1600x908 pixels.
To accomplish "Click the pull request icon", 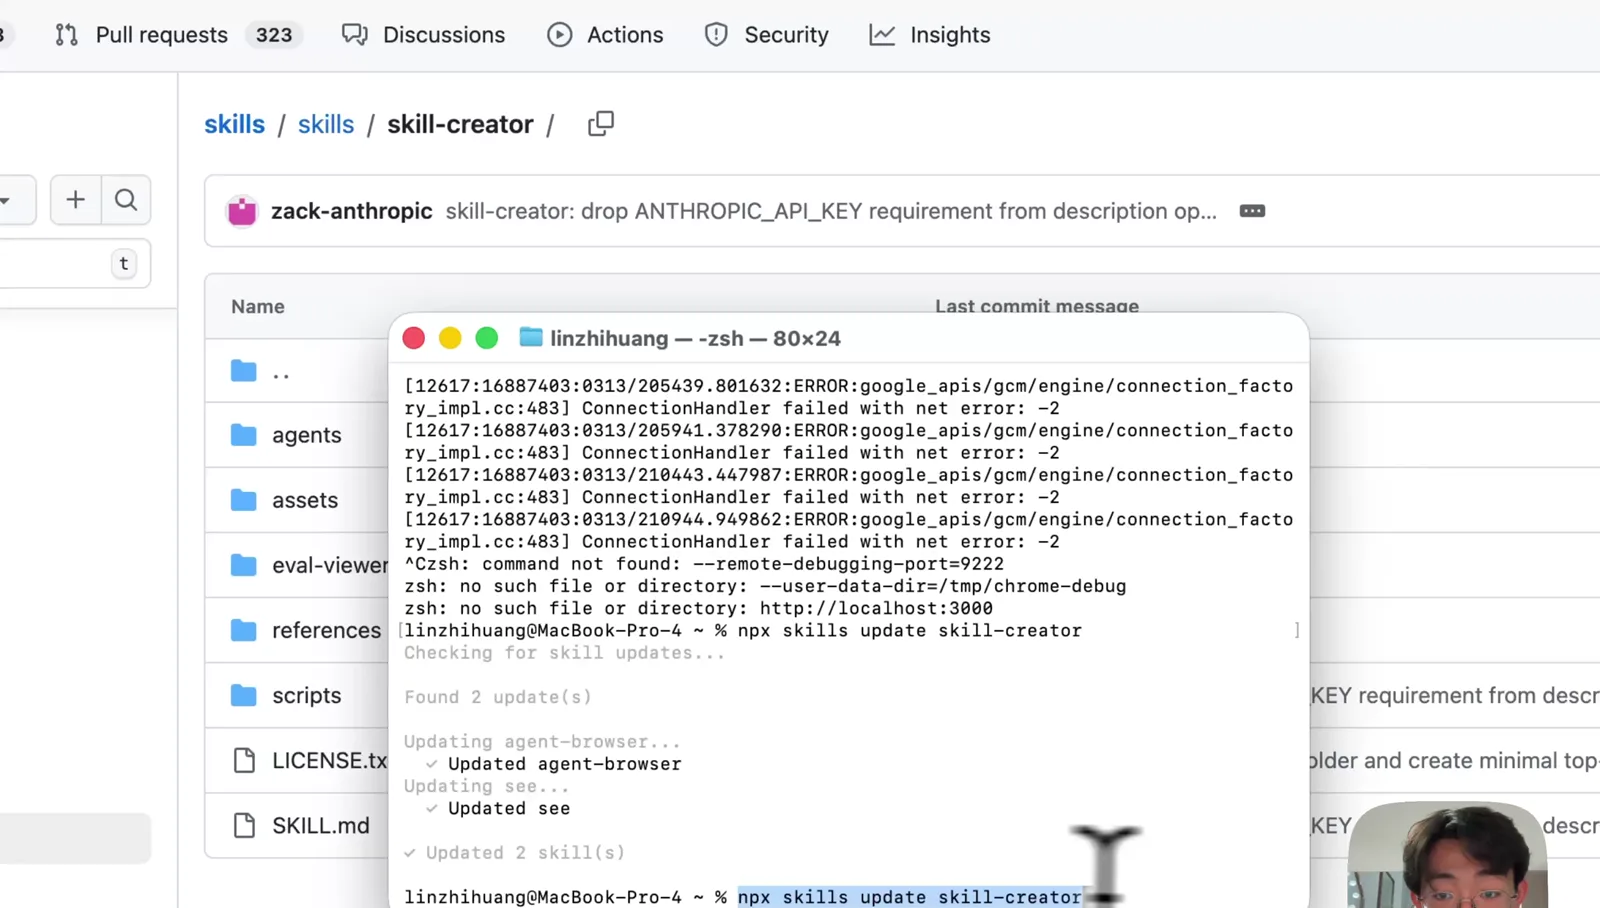I will 67,35.
